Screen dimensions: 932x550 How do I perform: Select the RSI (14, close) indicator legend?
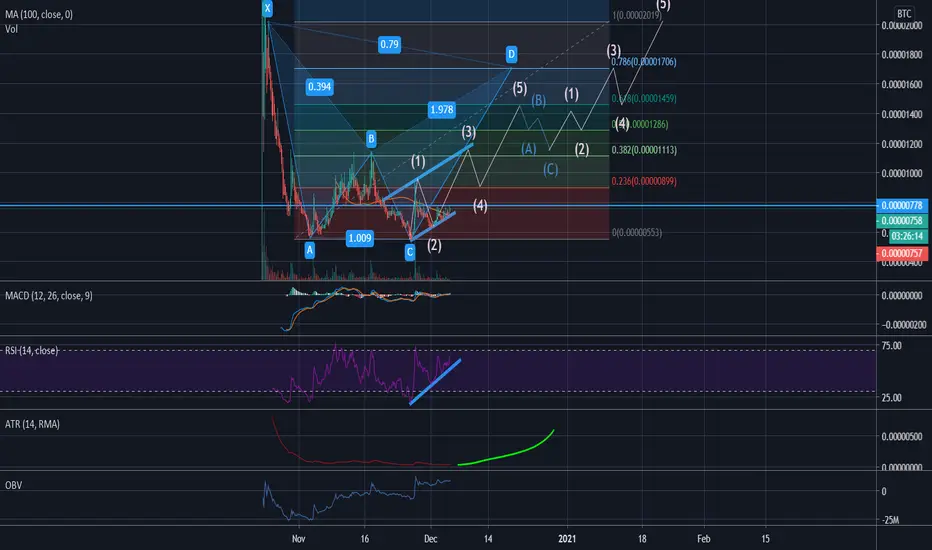(x=32, y=350)
